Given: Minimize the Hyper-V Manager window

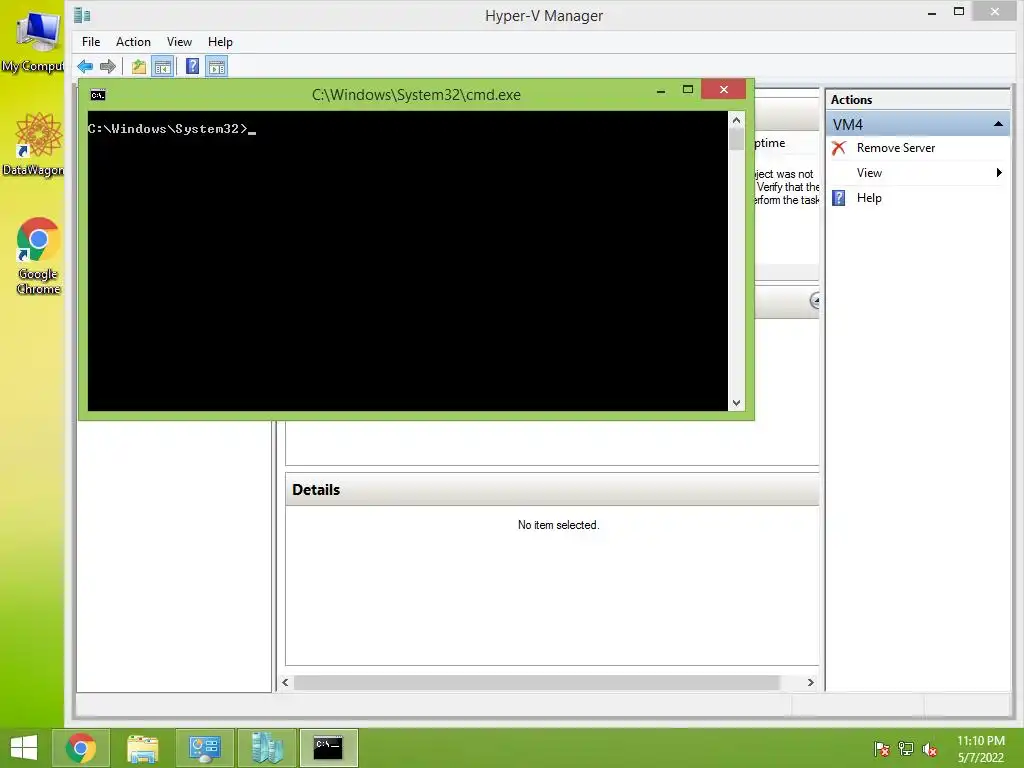Looking at the screenshot, I should click(x=932, y=12).
